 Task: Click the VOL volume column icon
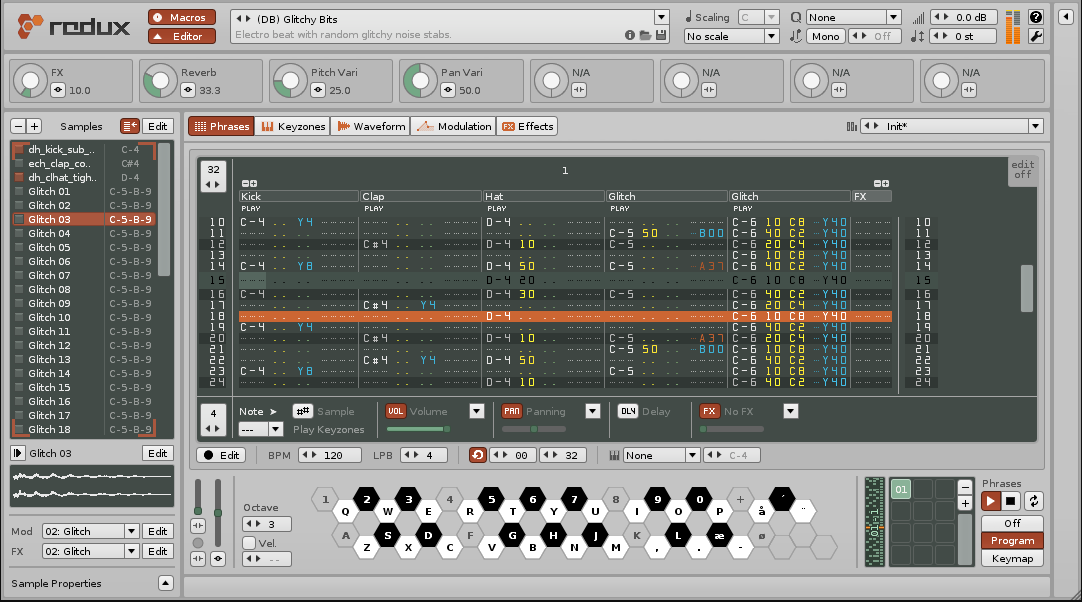pyautogui.click(x=396, y=411)
